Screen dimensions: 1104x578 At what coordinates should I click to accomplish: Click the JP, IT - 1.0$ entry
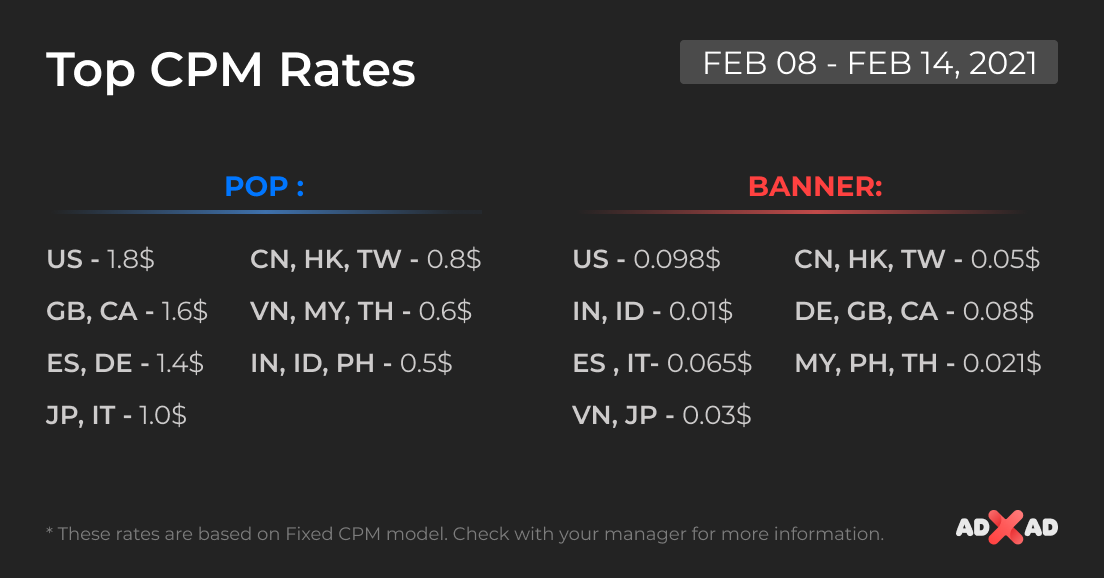(x=117, y=415)
